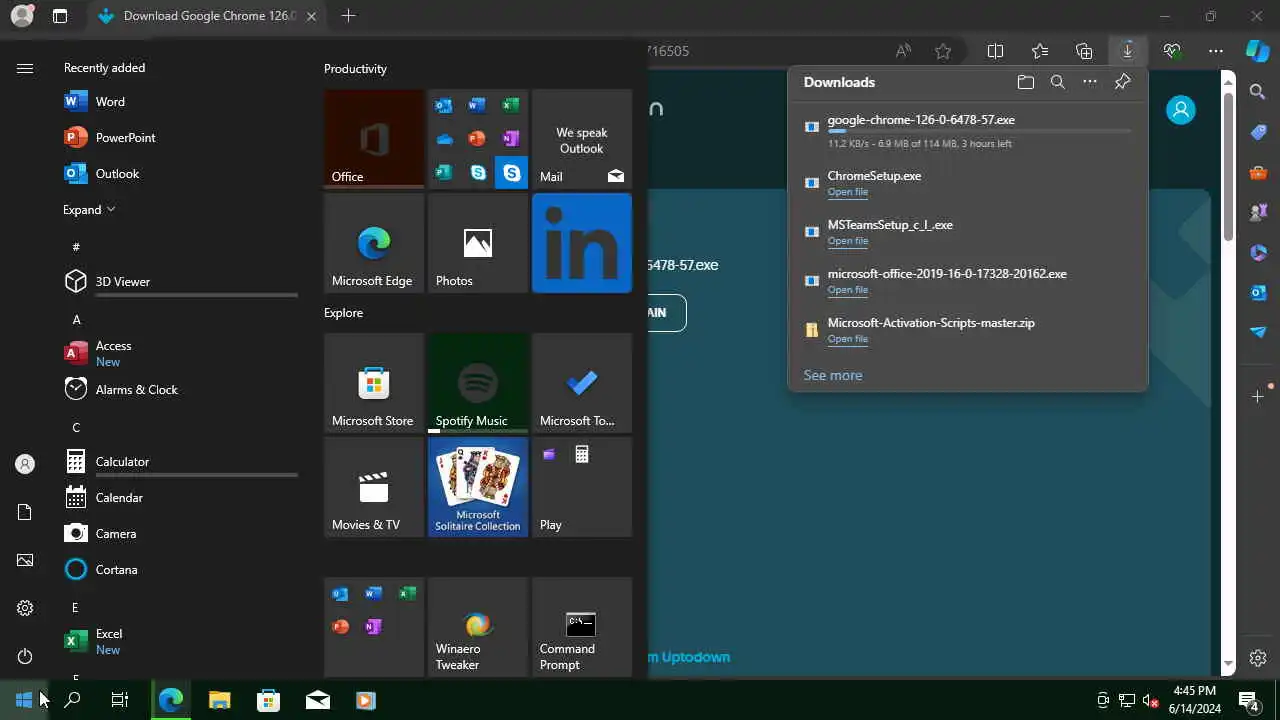The image size is (1280, 720).
Task: Search downloads in Downloads panel
Action: tap(1057, 82)
